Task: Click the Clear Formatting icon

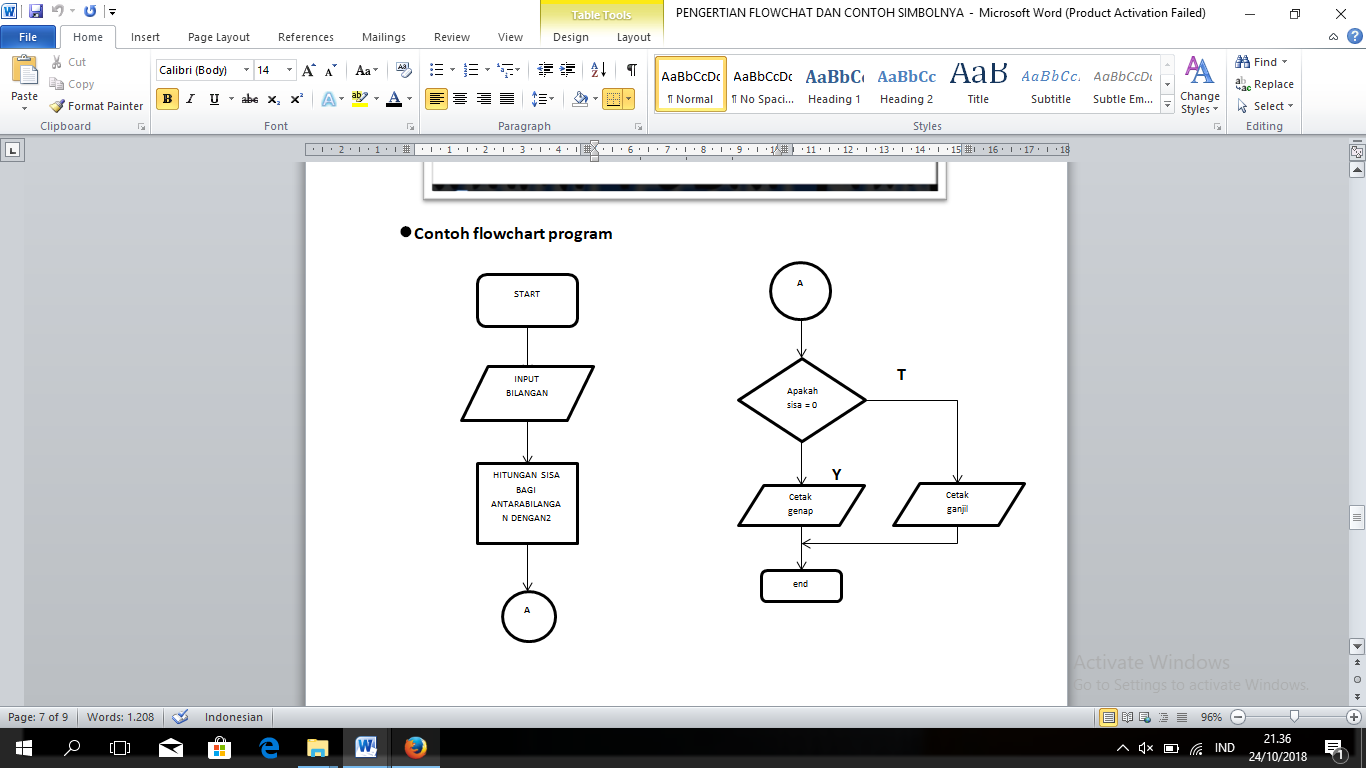Action: pos(403,71)
